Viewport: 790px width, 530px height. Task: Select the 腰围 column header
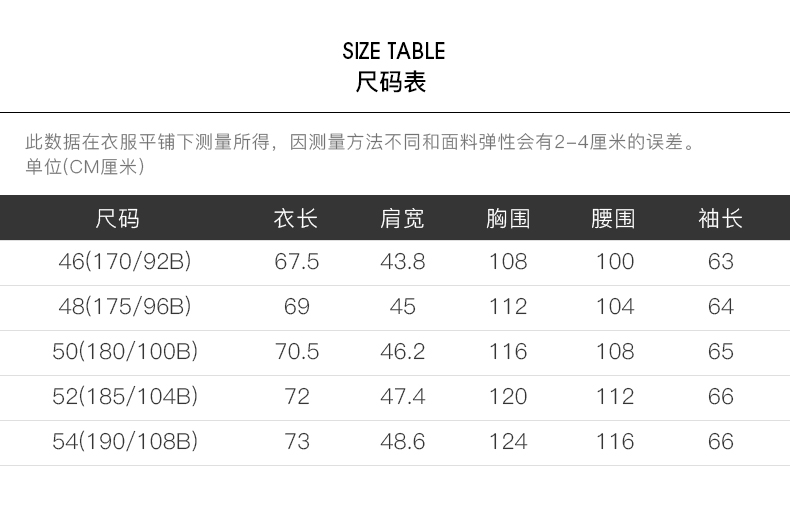[x=613, y=219]
